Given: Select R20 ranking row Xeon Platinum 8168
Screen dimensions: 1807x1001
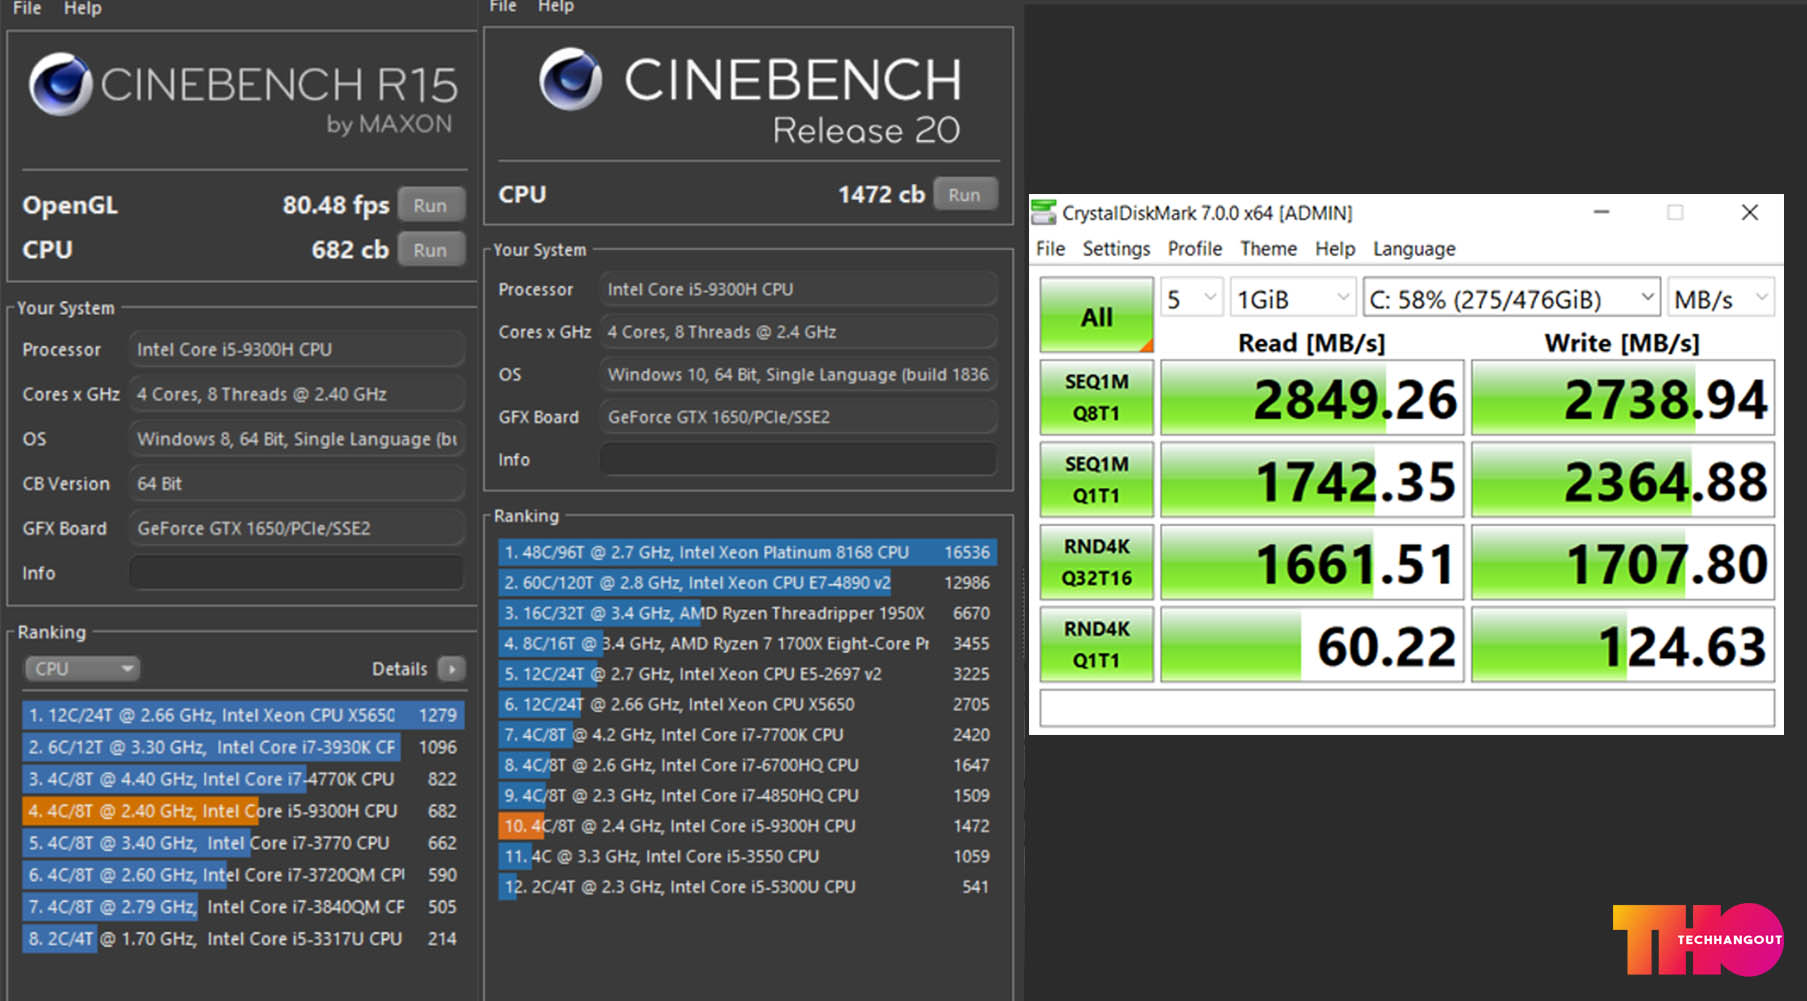Looking at the screenshot, I should 747,552.
